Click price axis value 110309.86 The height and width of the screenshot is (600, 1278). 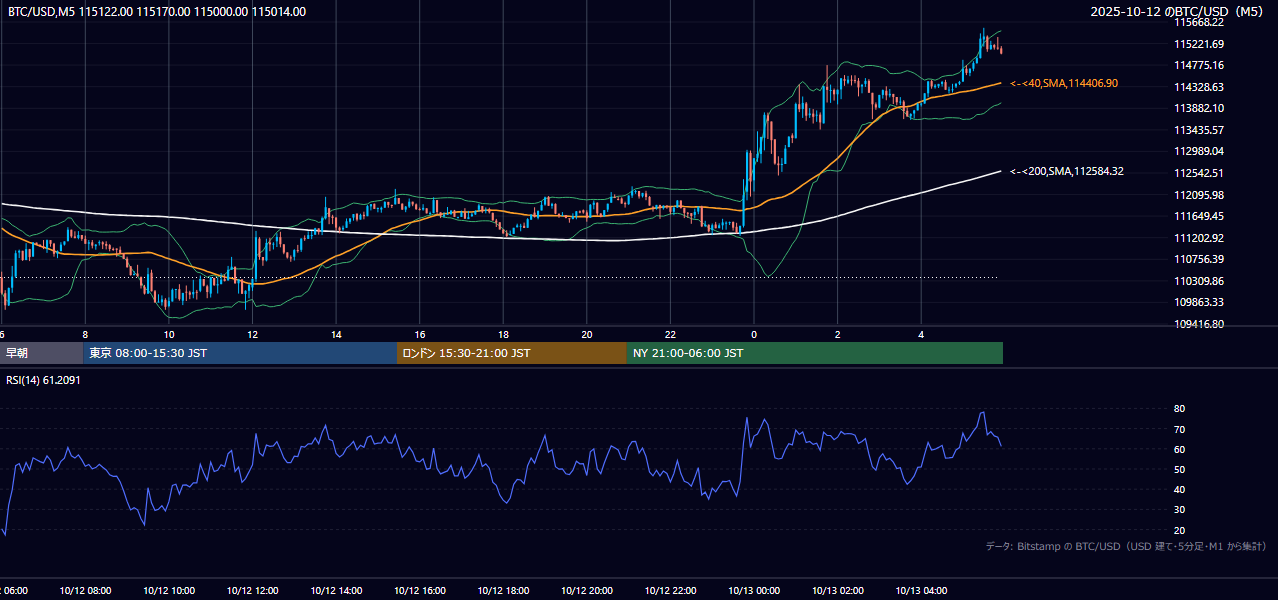(x=1200, y=281)
